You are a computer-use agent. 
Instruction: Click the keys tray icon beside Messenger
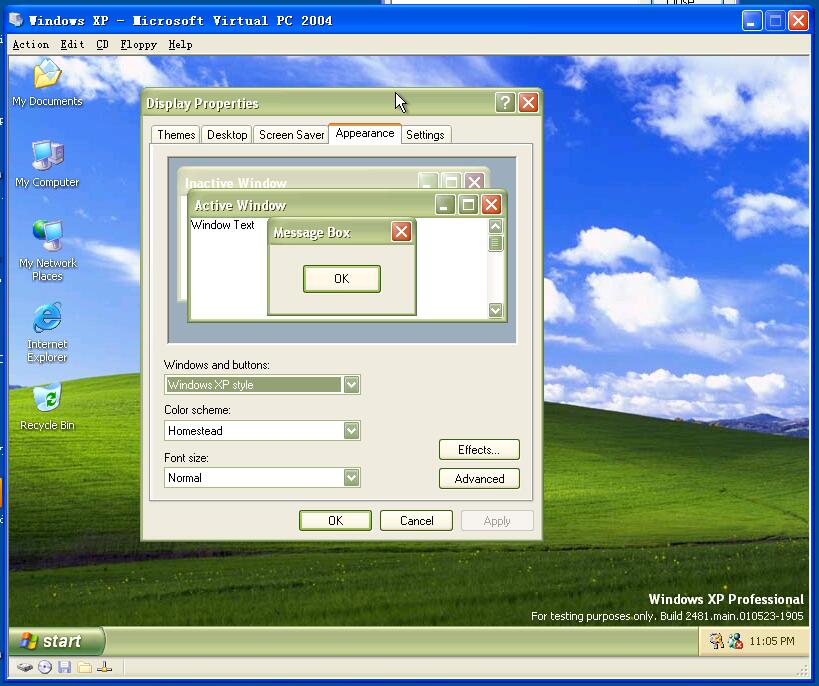pyautogui.click(x=716, y=641)
